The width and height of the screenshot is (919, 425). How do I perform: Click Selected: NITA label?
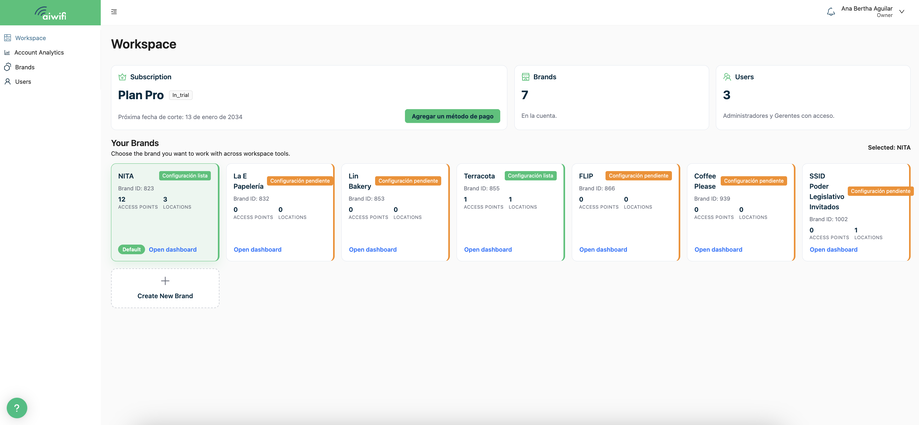click(x=889, y=148)
